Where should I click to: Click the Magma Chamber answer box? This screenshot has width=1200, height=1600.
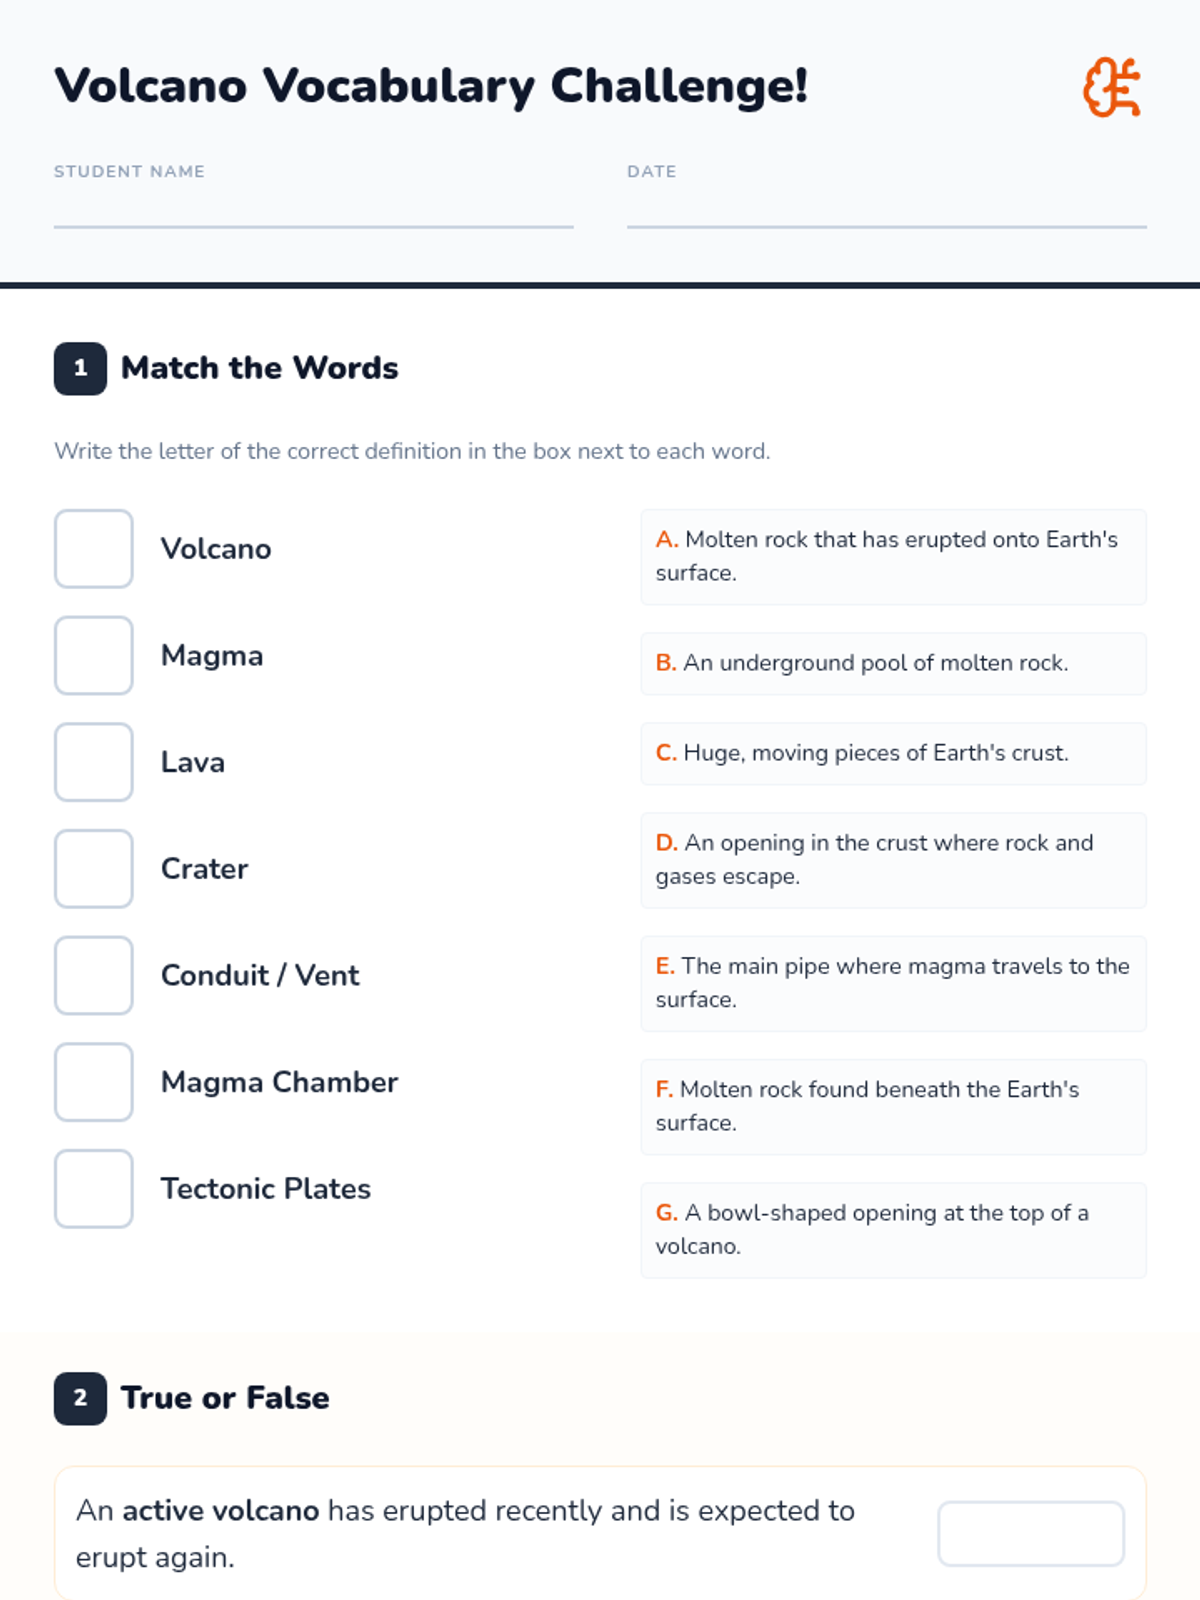click(94, 1082)
